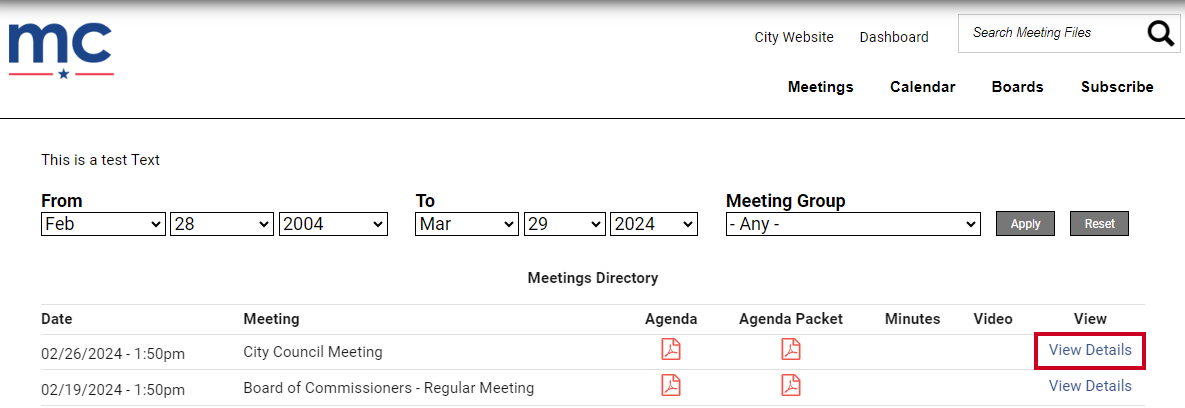Open Board of Commissioners agenda PDF
1185x408 pixels.
[x=671, y=385]
